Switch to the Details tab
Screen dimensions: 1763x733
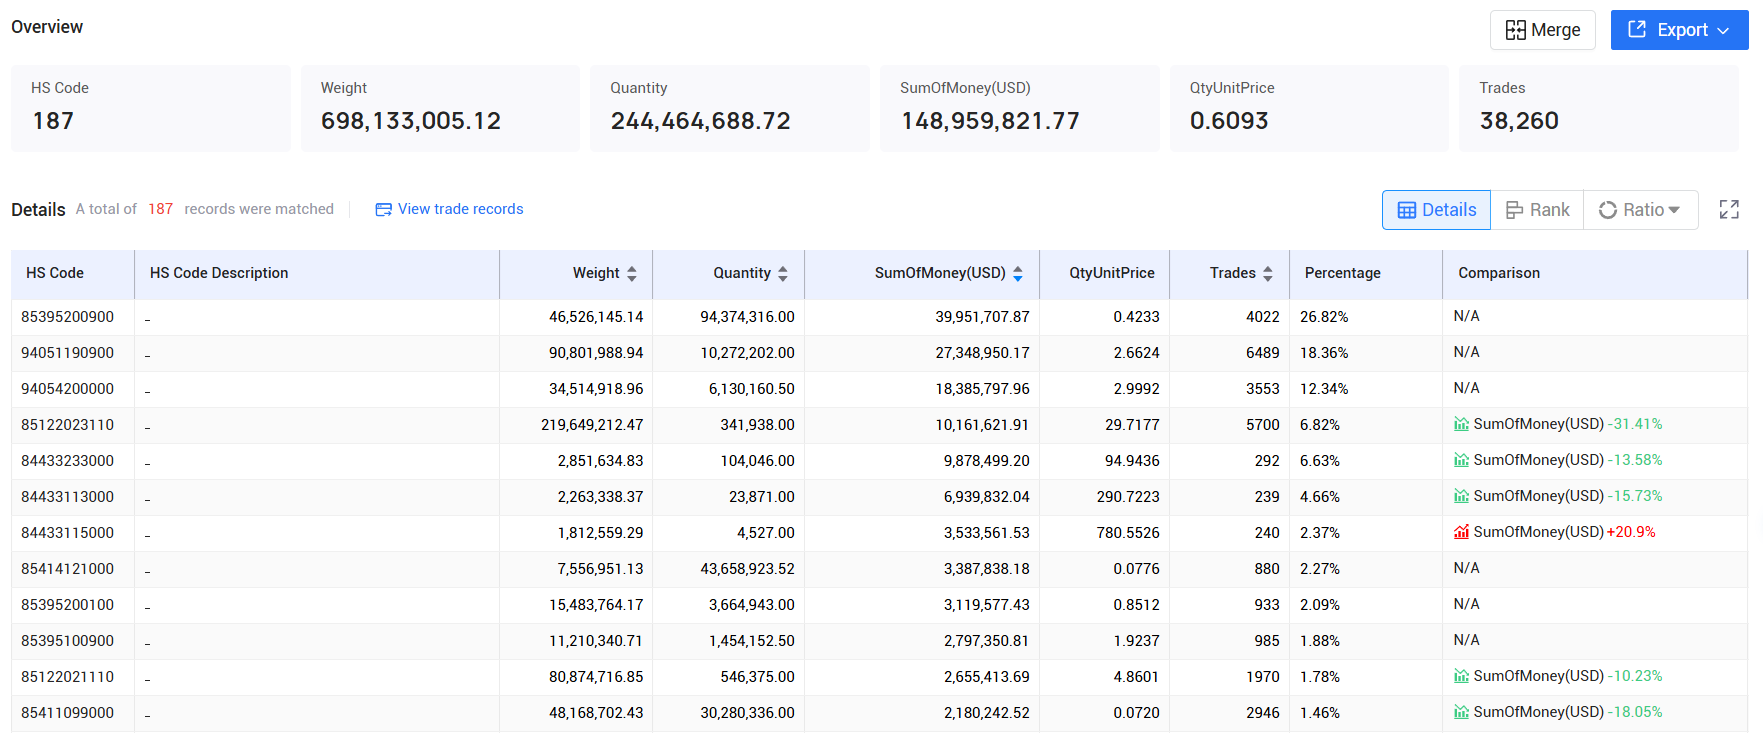click(x=1436, y=210)
